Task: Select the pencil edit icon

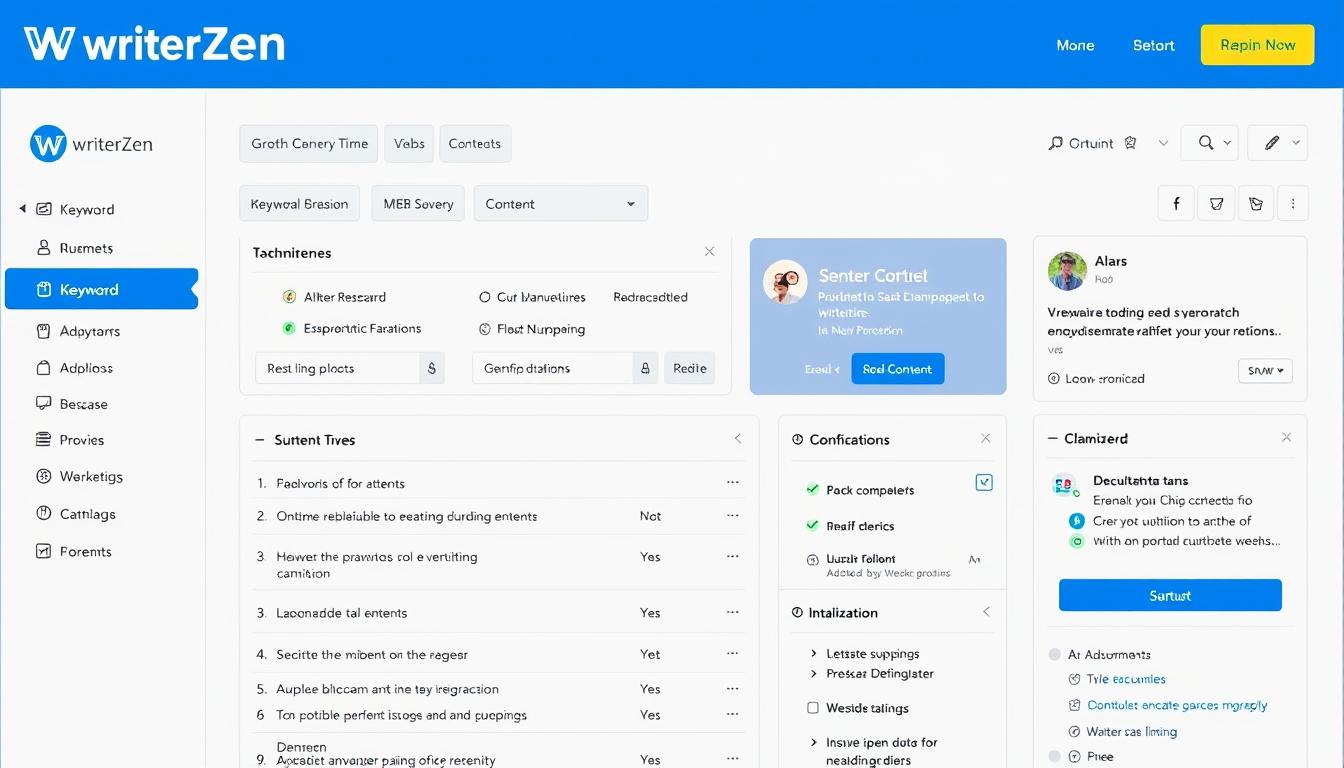Action: click(x=1271, y=142)
